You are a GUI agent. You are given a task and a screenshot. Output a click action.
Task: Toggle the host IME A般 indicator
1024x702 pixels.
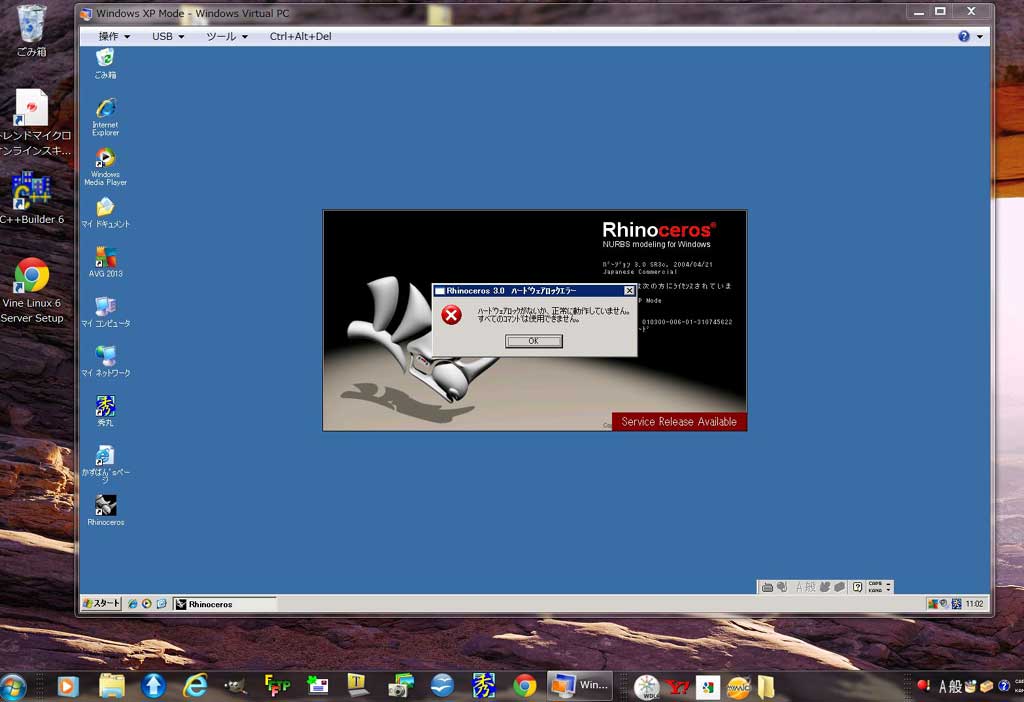(x=950, y=686)
